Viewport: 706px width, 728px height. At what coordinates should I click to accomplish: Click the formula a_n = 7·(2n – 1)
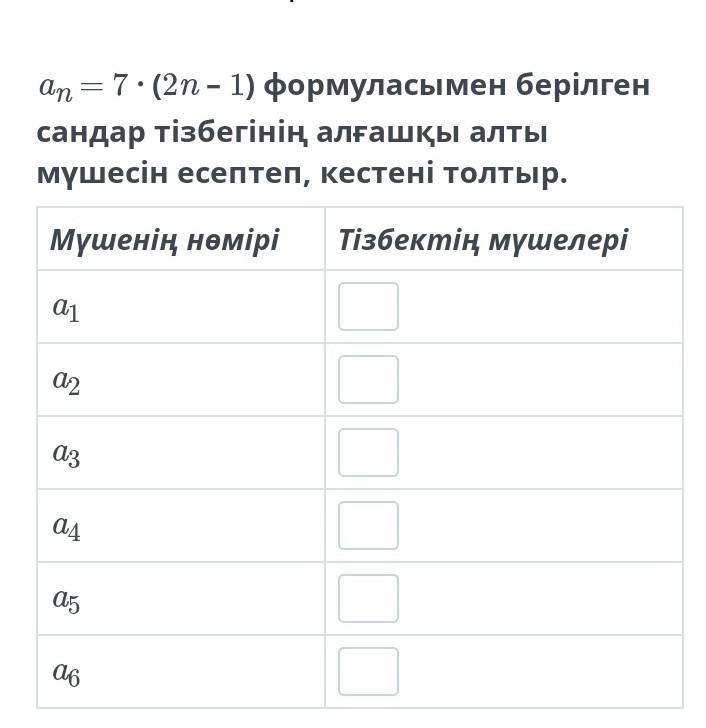[x=147, y=86]
